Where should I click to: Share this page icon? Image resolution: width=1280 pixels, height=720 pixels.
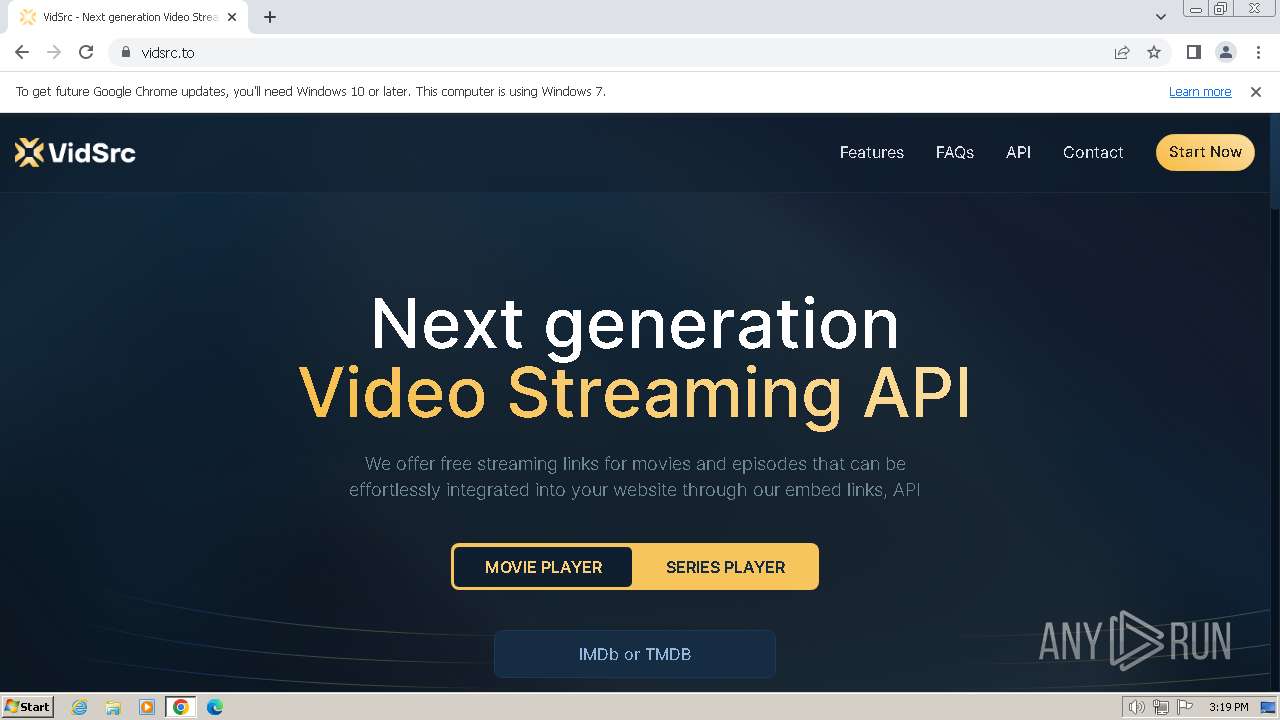pyautogui.click(x=1122, y=52)
